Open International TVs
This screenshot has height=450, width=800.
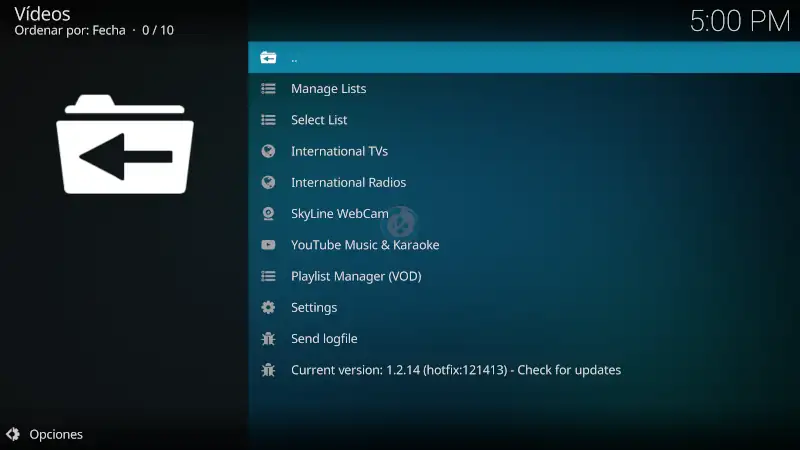click(x=524, y=151)
